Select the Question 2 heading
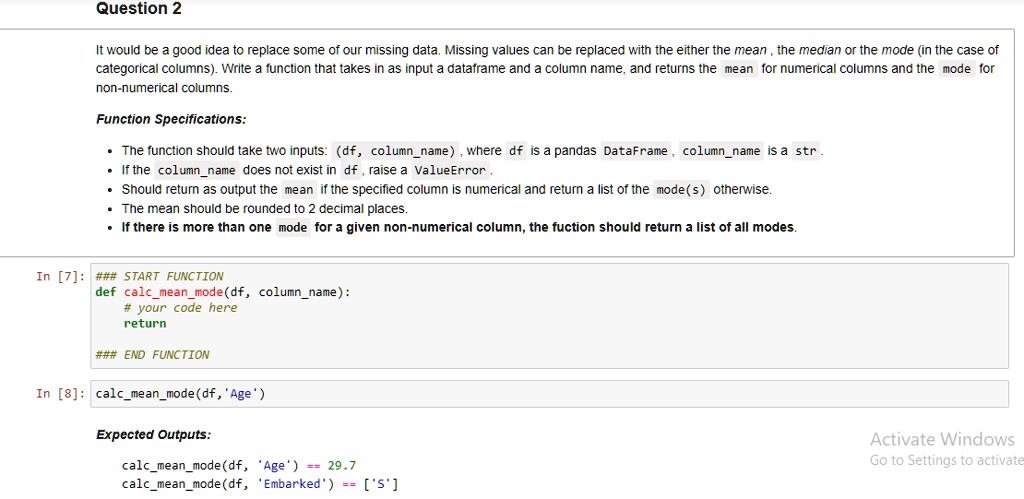This screenshot has height=499, width=1024. 138,9
